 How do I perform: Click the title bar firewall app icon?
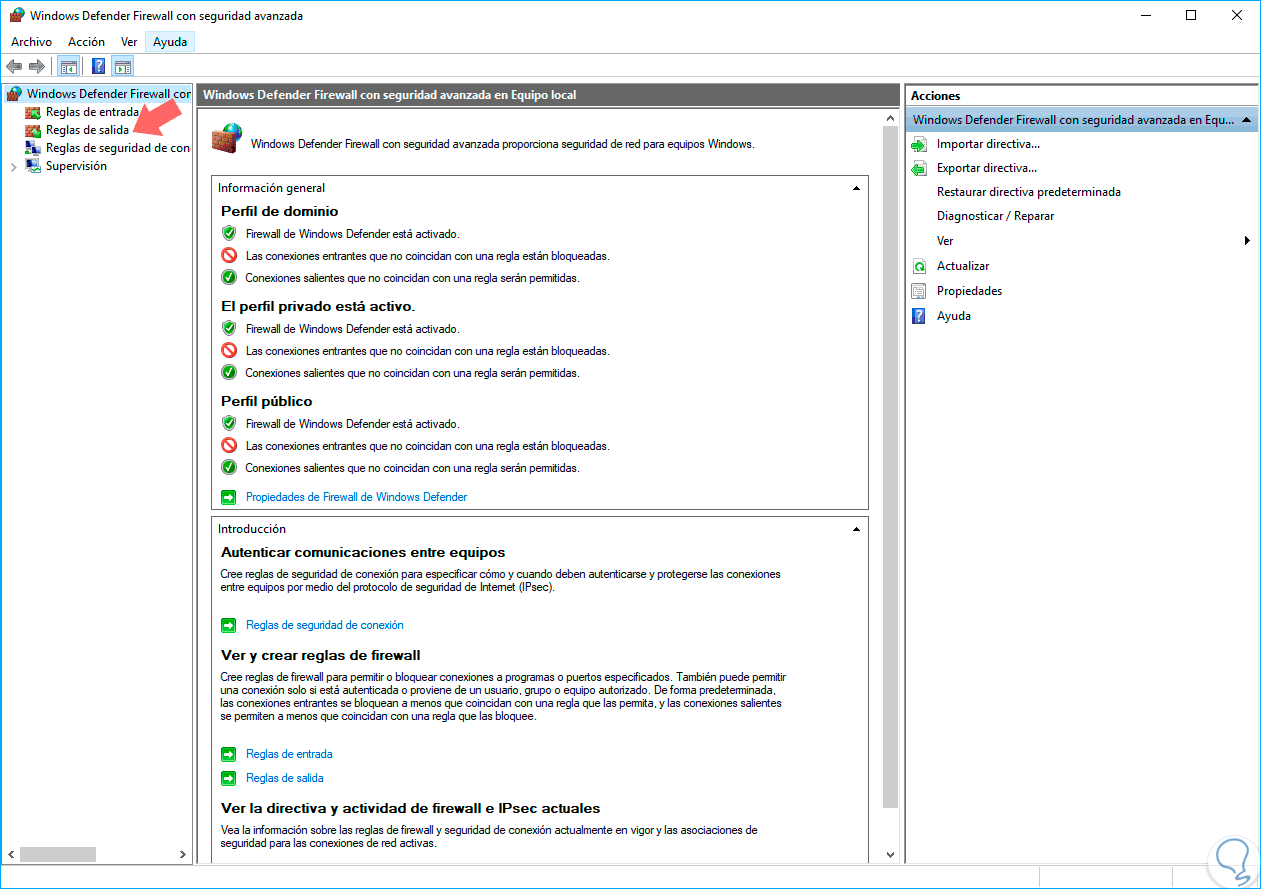16,15
